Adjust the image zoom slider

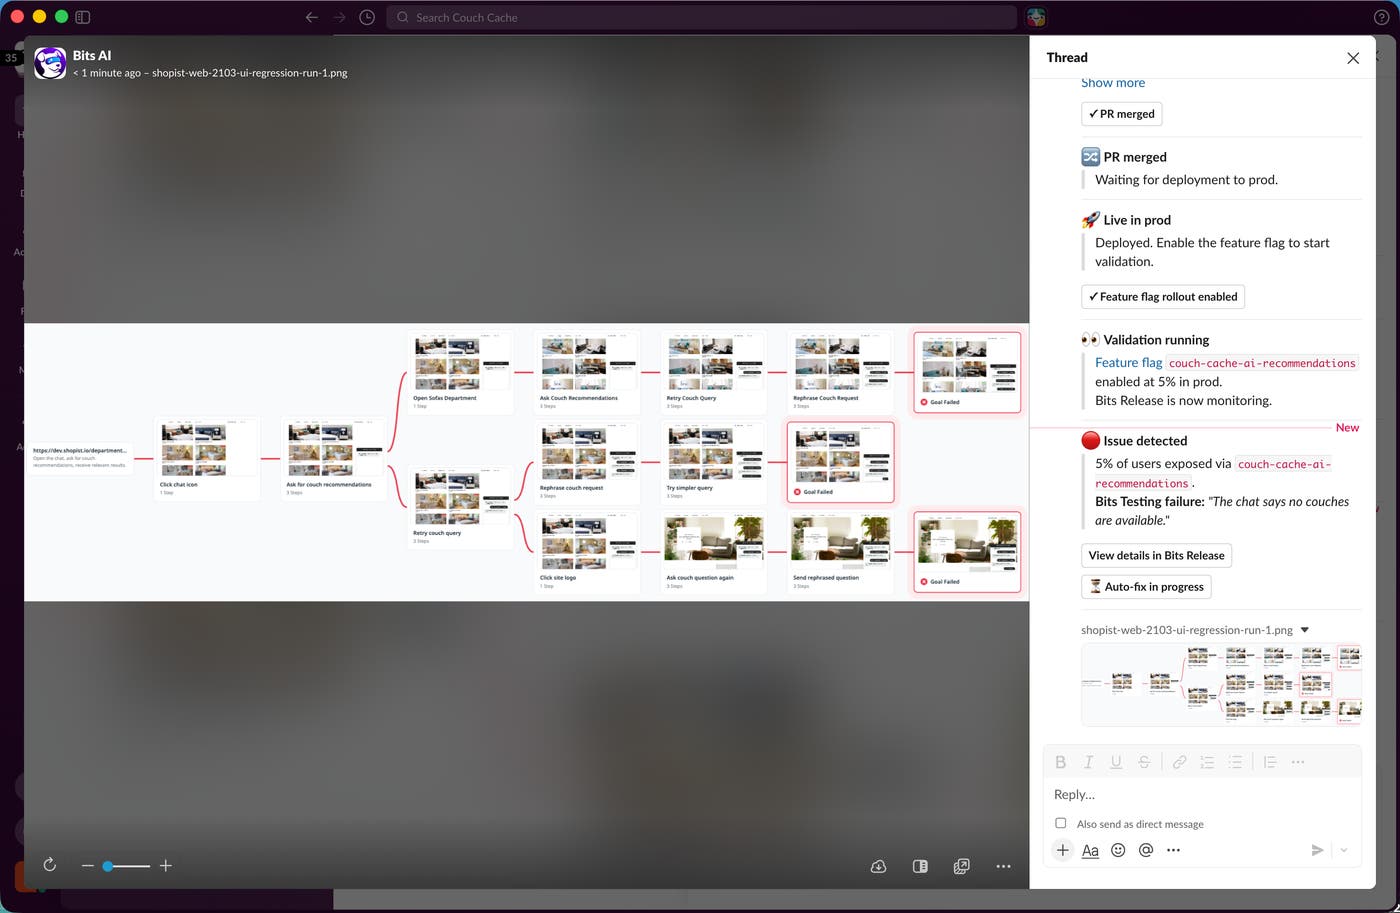127,866
